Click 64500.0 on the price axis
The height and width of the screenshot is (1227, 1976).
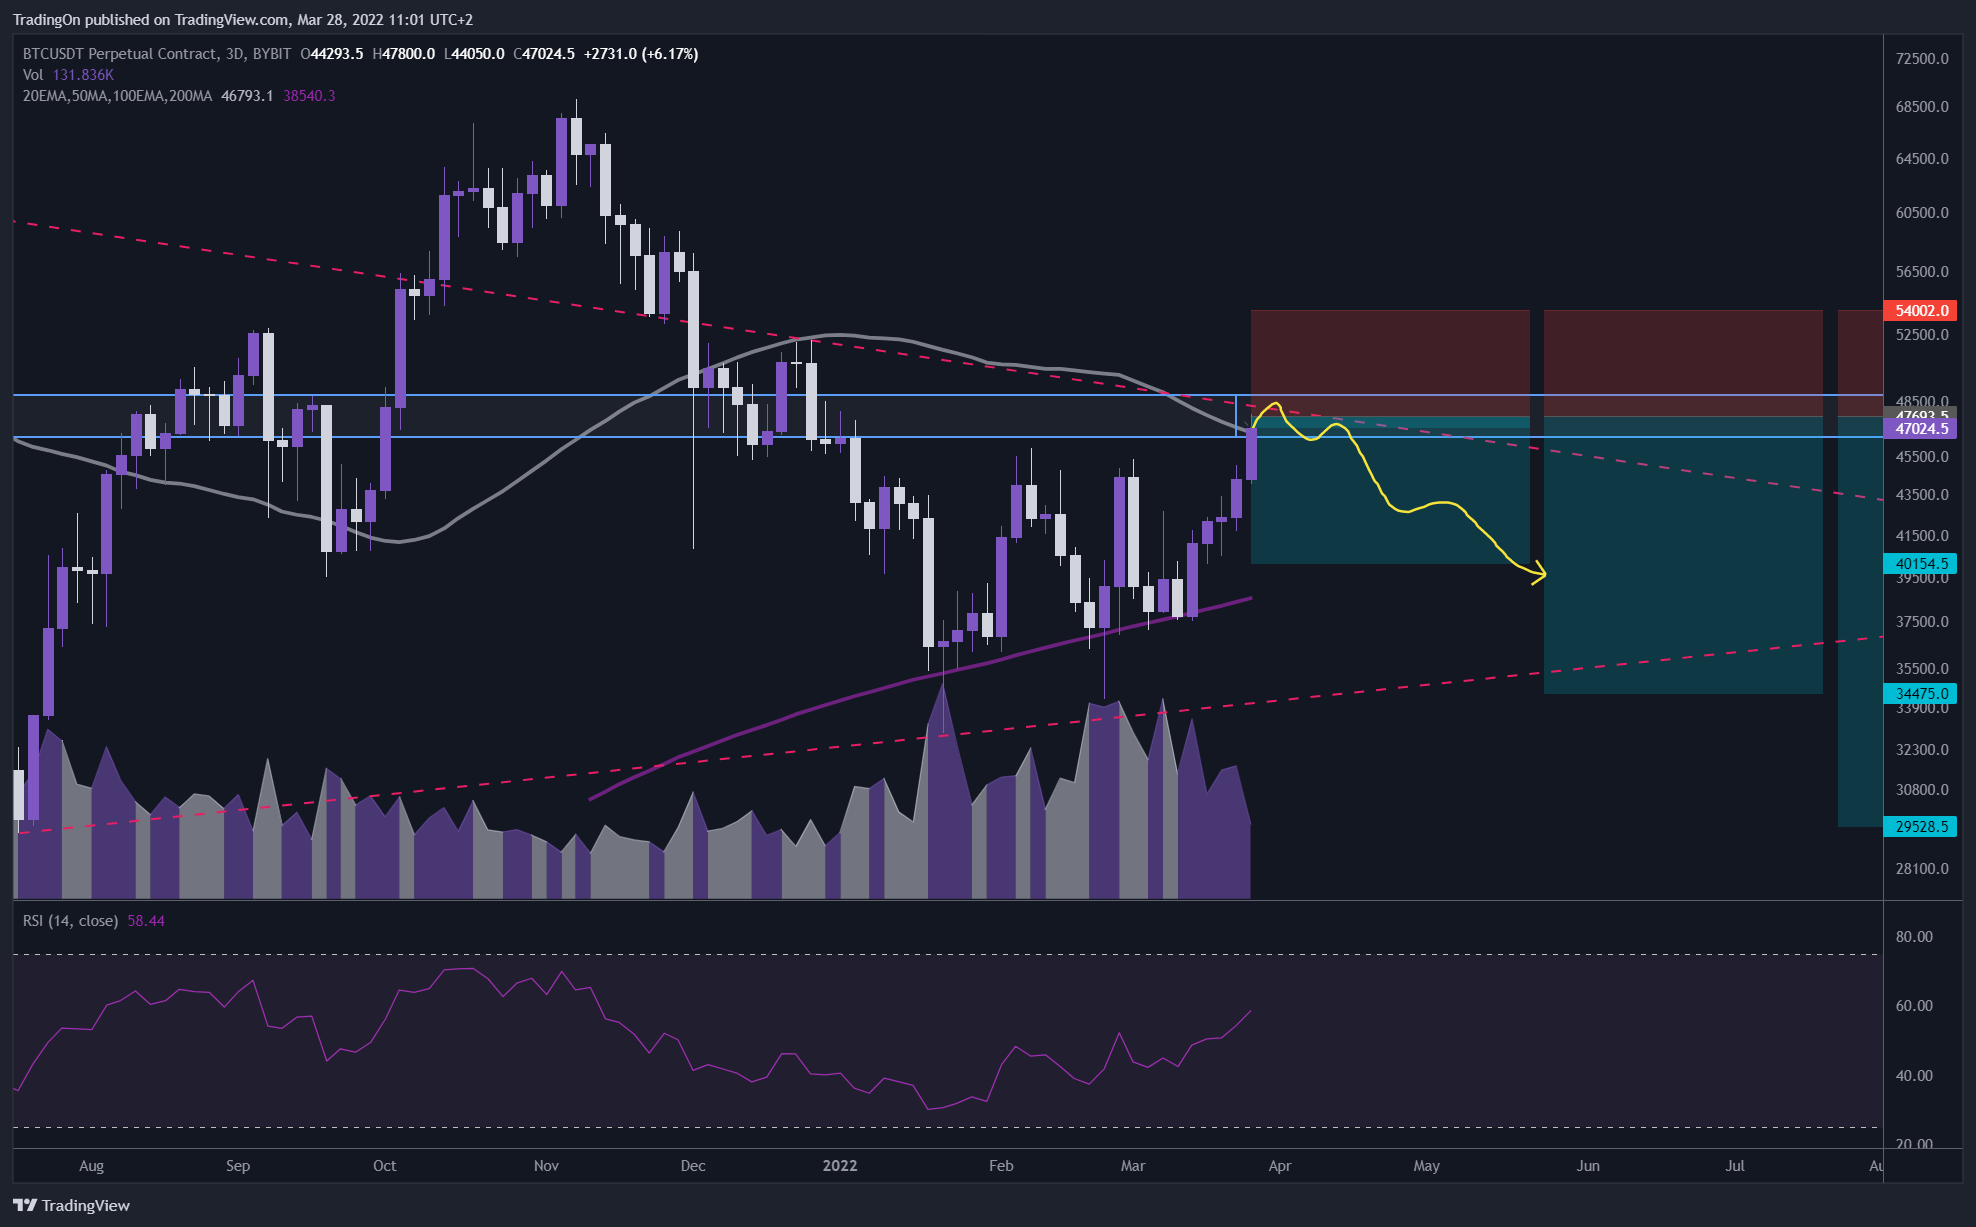tap(1922, 159)
